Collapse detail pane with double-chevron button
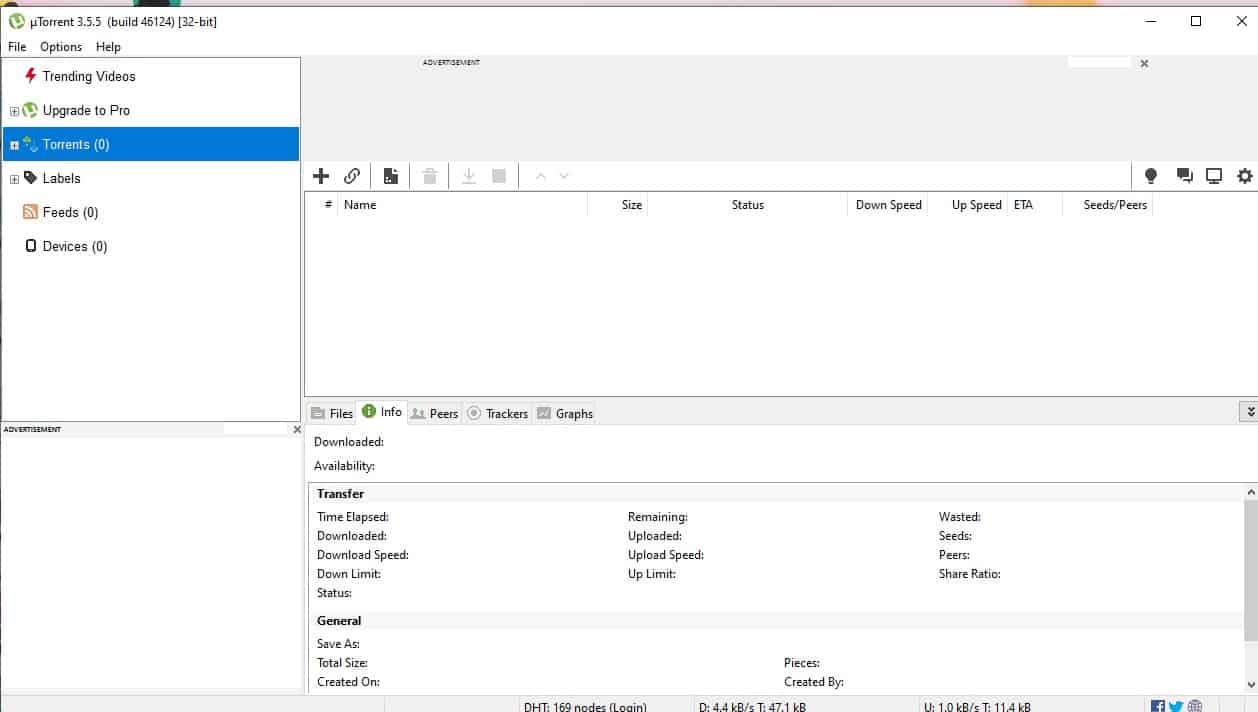Viewport: 1258px width, 712px height. tap(1249, 412)
